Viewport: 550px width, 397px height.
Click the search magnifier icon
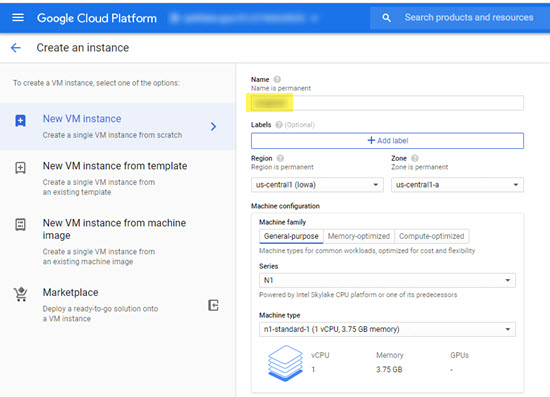tap(386, 18)
